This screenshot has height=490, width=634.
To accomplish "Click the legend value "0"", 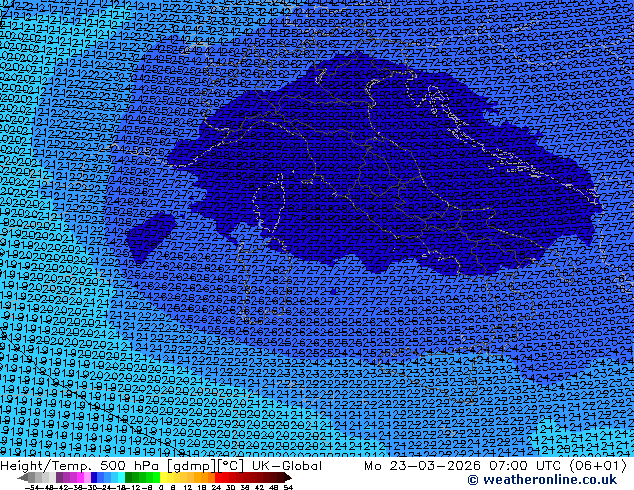I will click(161, 487).
